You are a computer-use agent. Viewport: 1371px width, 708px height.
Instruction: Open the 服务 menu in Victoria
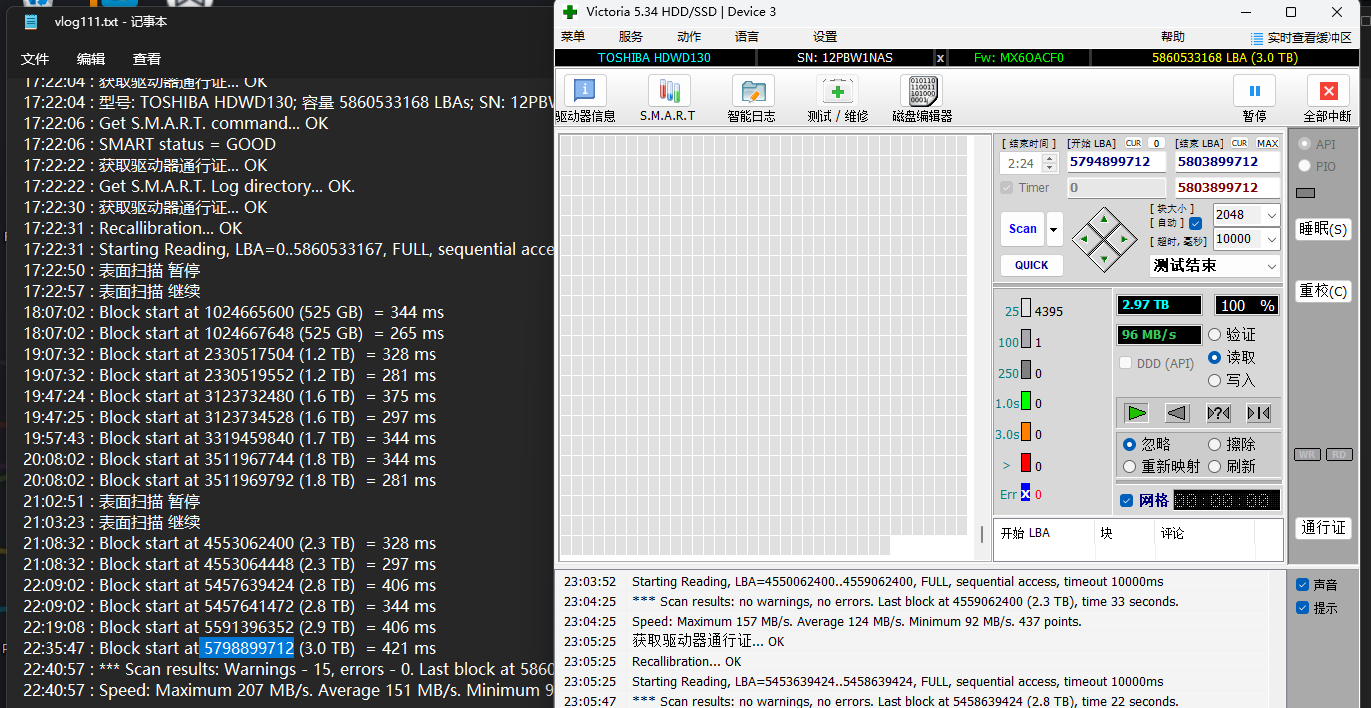631,37
